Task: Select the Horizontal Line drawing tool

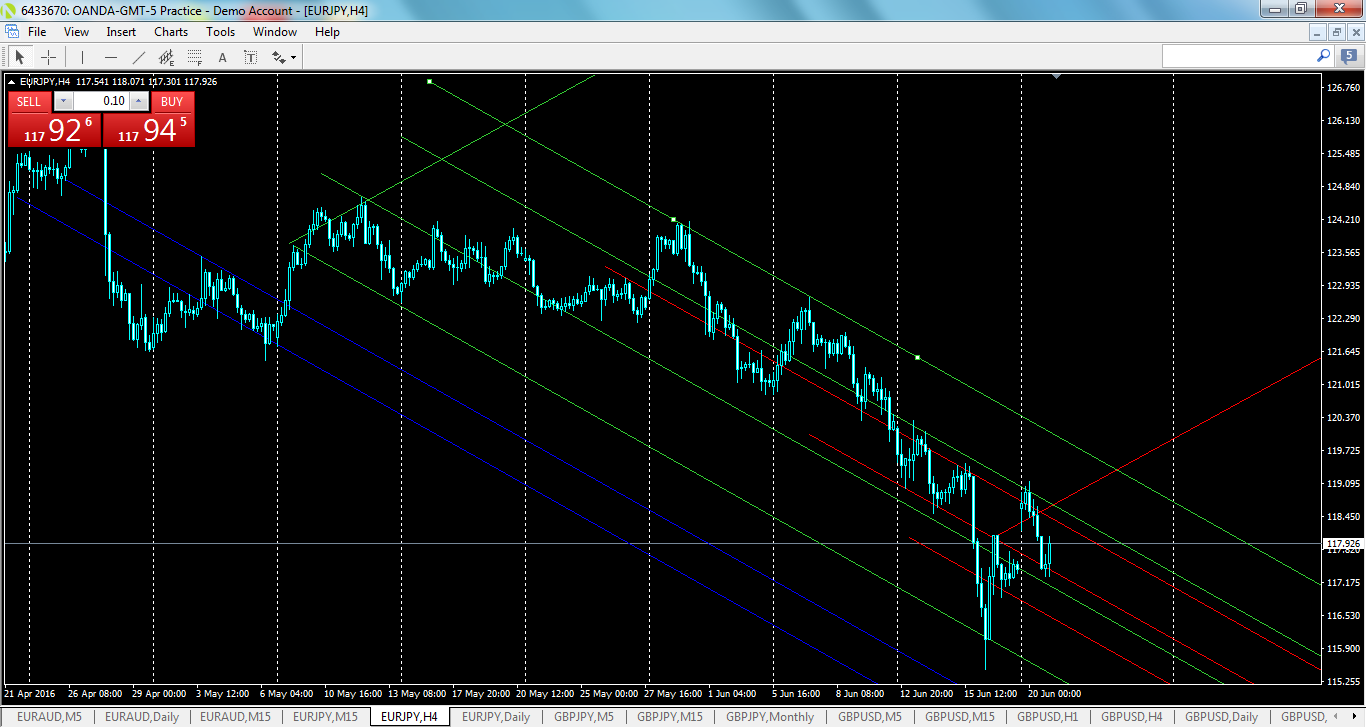Action: coord(110,57)
